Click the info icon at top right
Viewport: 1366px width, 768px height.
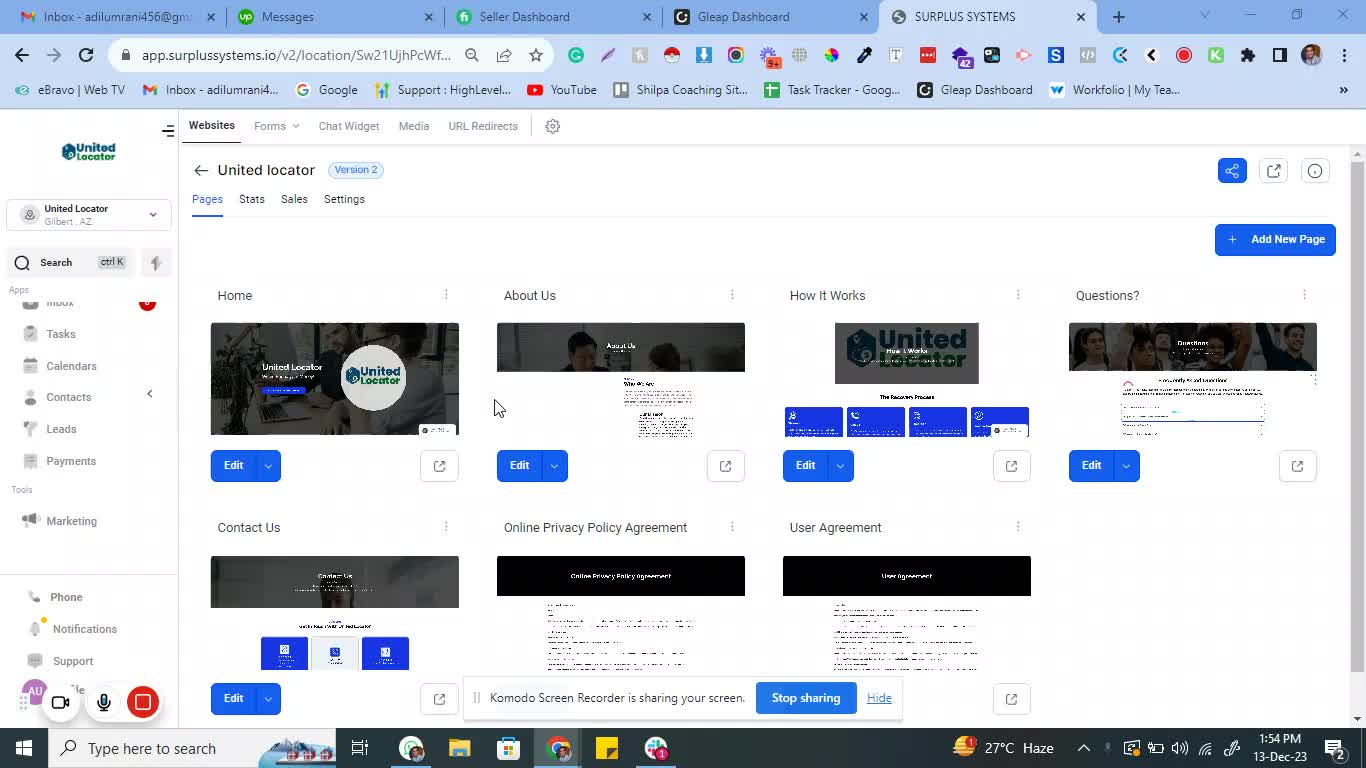click(x=1315, y=171)
